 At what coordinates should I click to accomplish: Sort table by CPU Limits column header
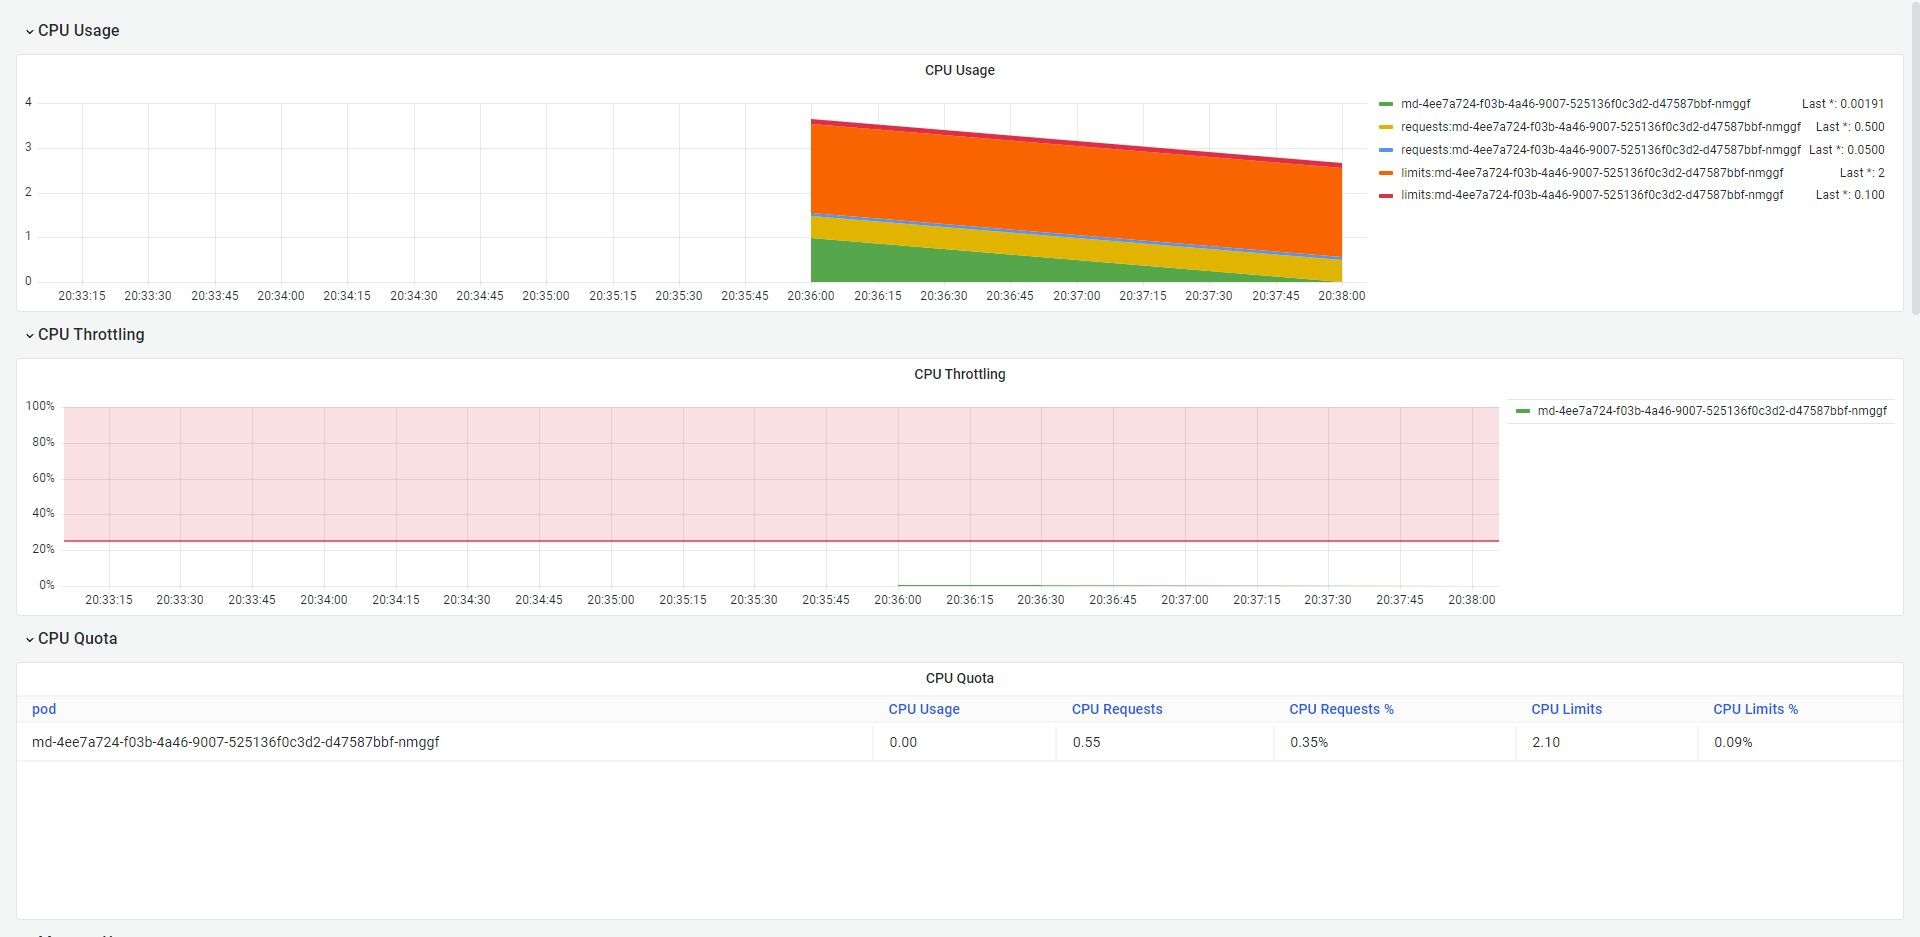(x=1566, y=709)
